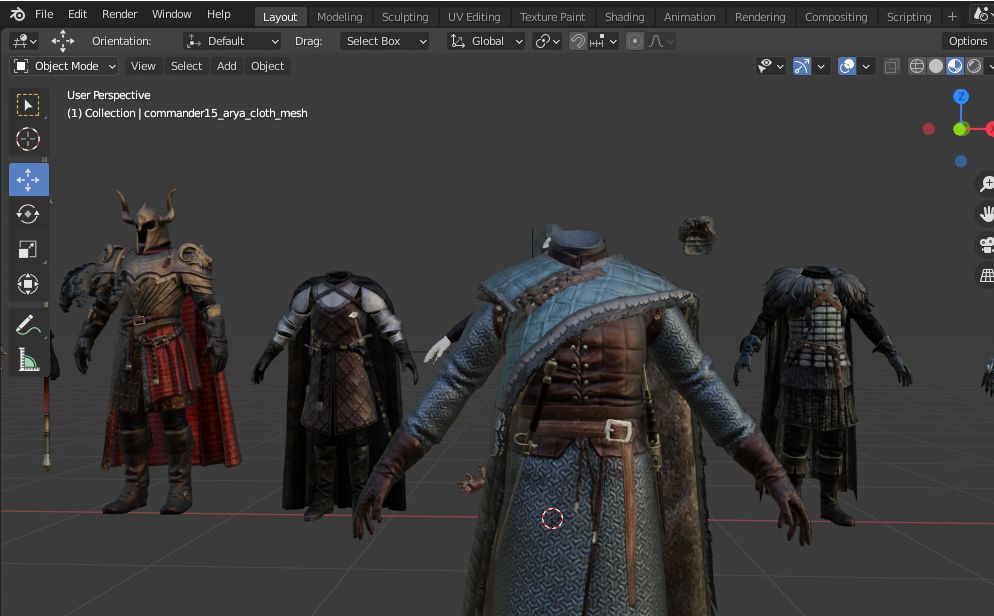This screenshot has height=616, width=994.
Task: Open the viewport Add menu
Action: (x=226, y=66)
